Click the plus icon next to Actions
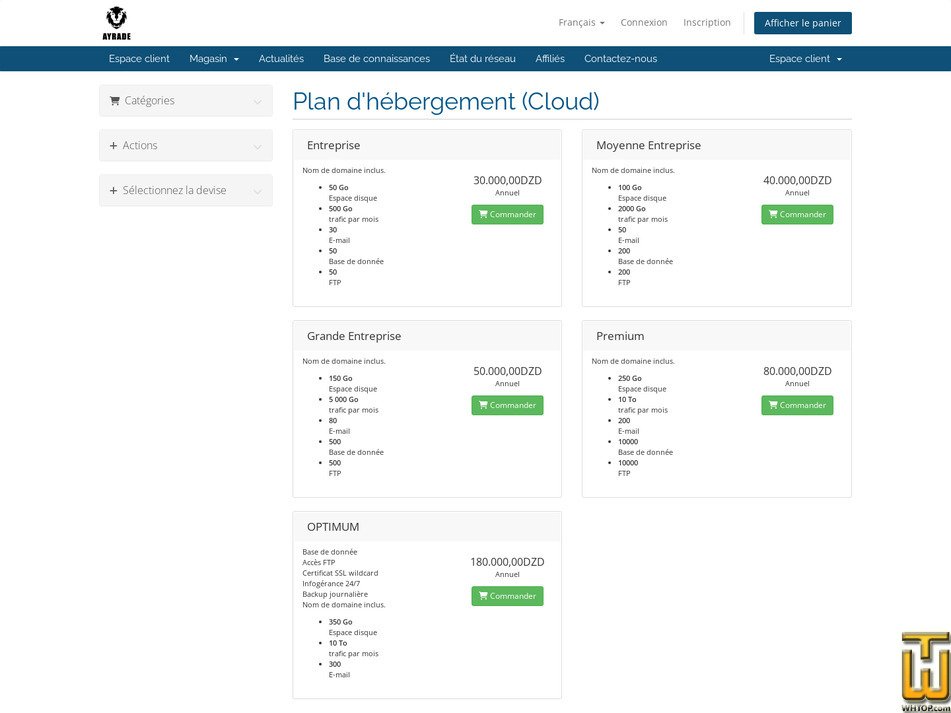This screenshot has height=713, width=951. click(x=113, y=146)
